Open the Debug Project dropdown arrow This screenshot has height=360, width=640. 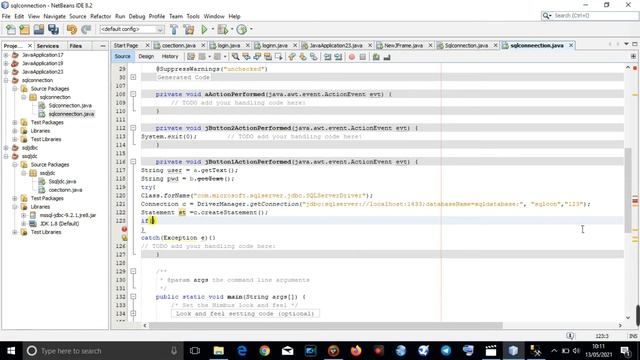pyautogui.click(x=231, y=29)
